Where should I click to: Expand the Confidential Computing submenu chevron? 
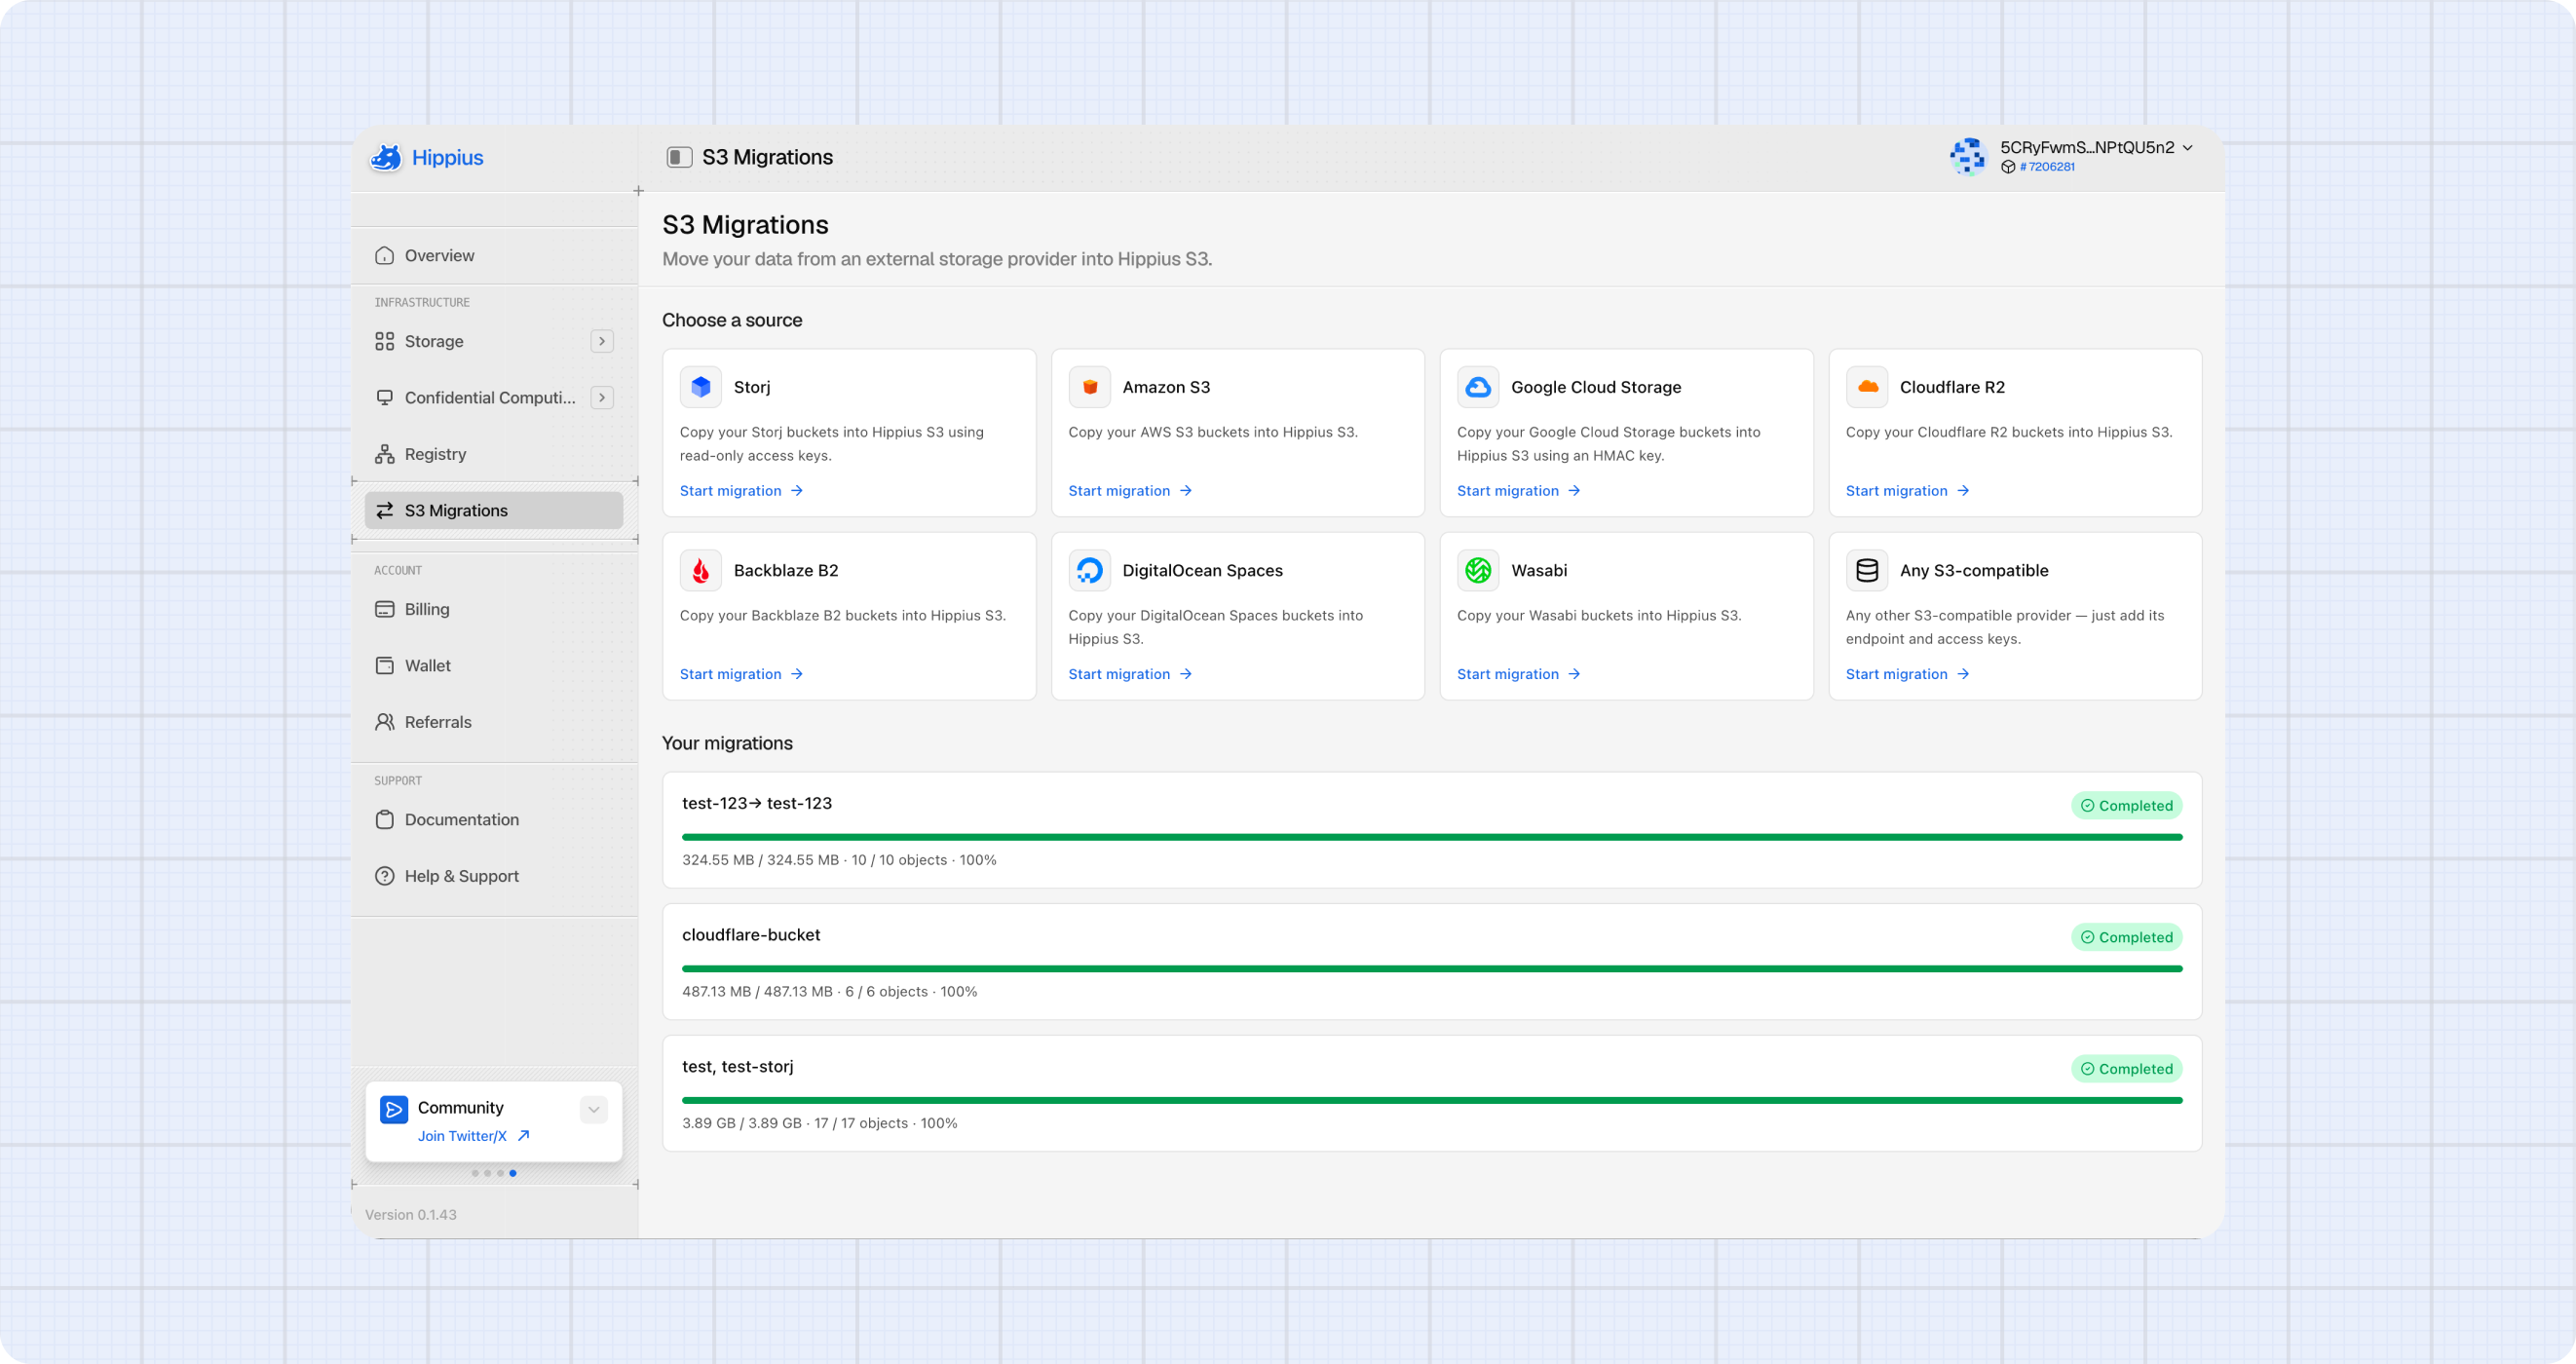[601, 398]
